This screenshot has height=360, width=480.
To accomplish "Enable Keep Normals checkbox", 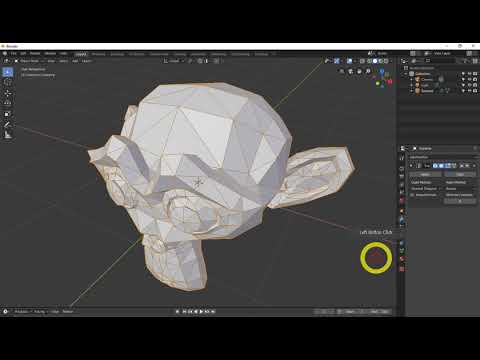I will (412, 195).
